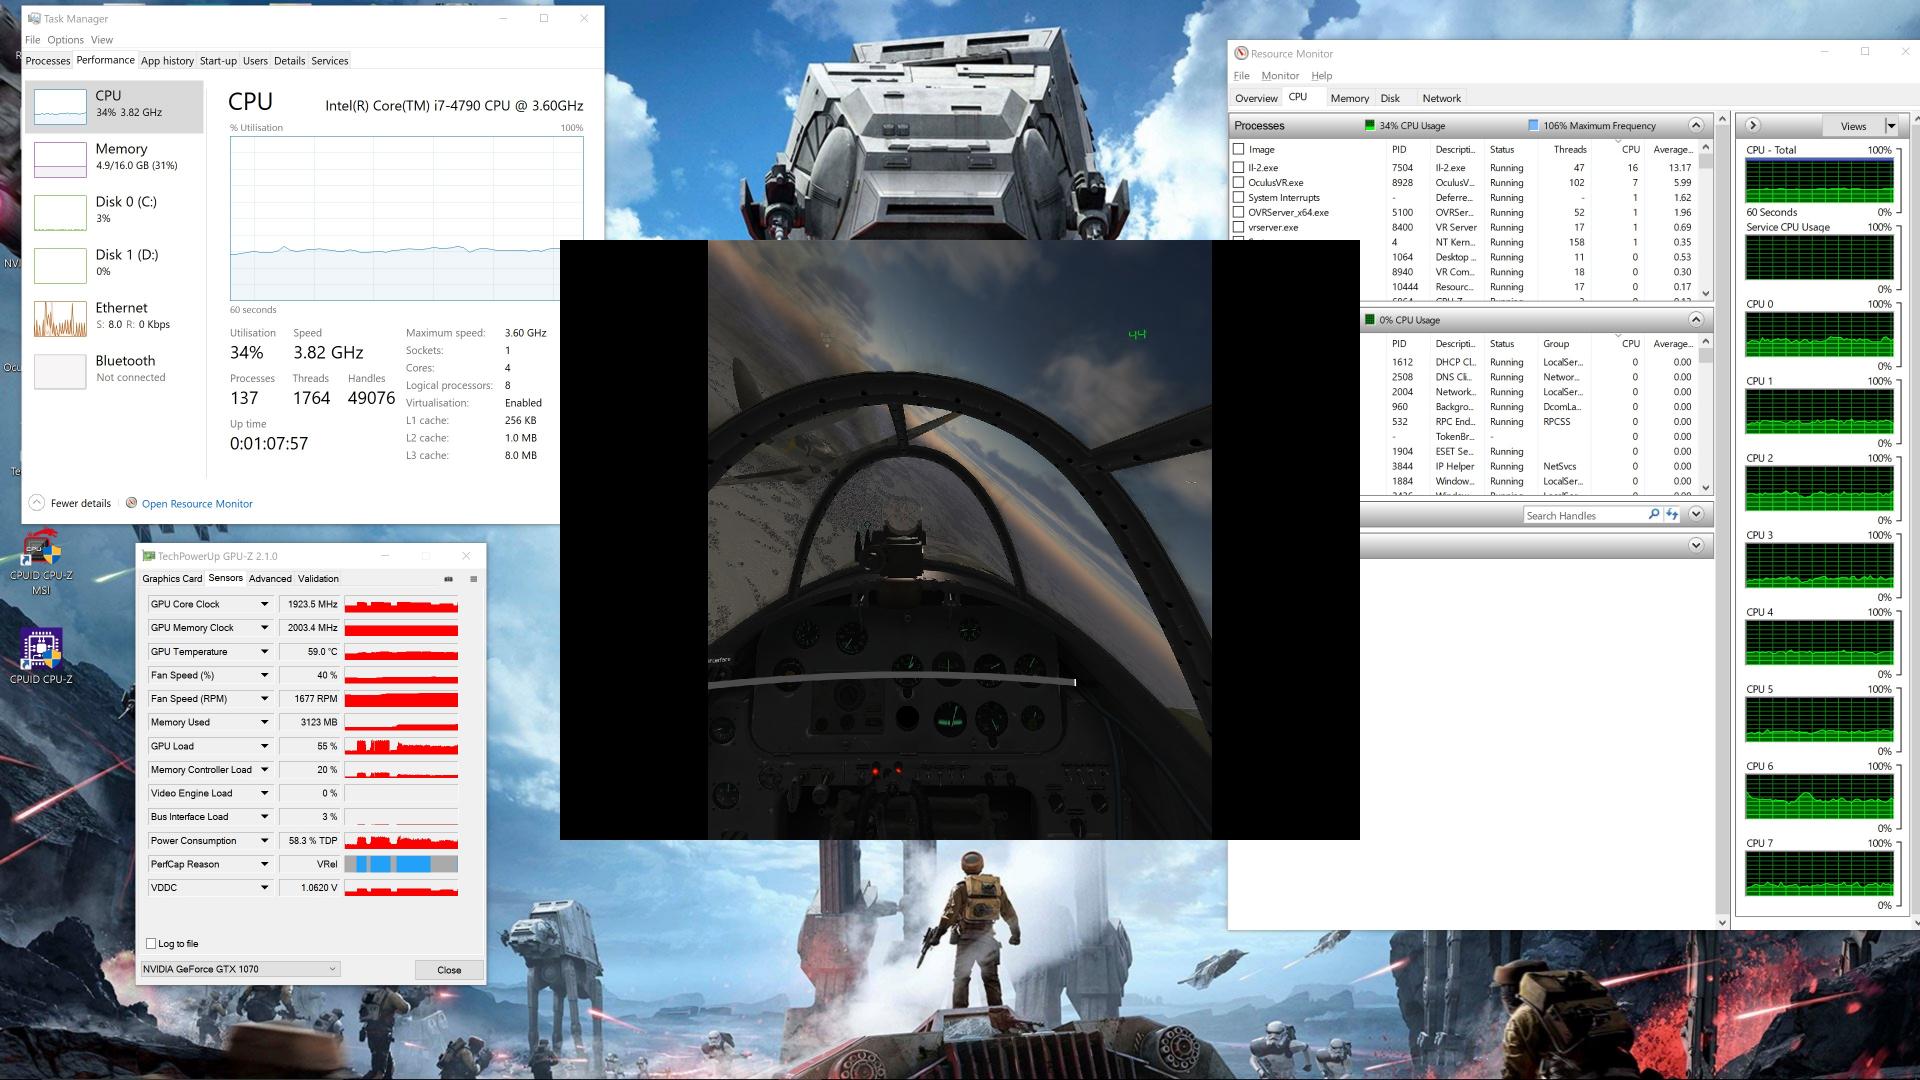Click Open Resource Monitor link
Image resolution: width=1920 pixels, height=1080 pixels.
[x=197, y=504]
